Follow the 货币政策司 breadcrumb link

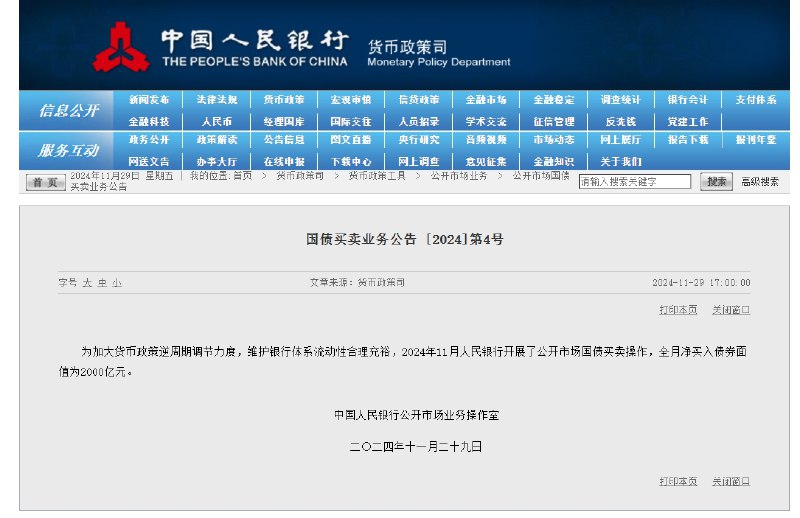tap(300, 176)
